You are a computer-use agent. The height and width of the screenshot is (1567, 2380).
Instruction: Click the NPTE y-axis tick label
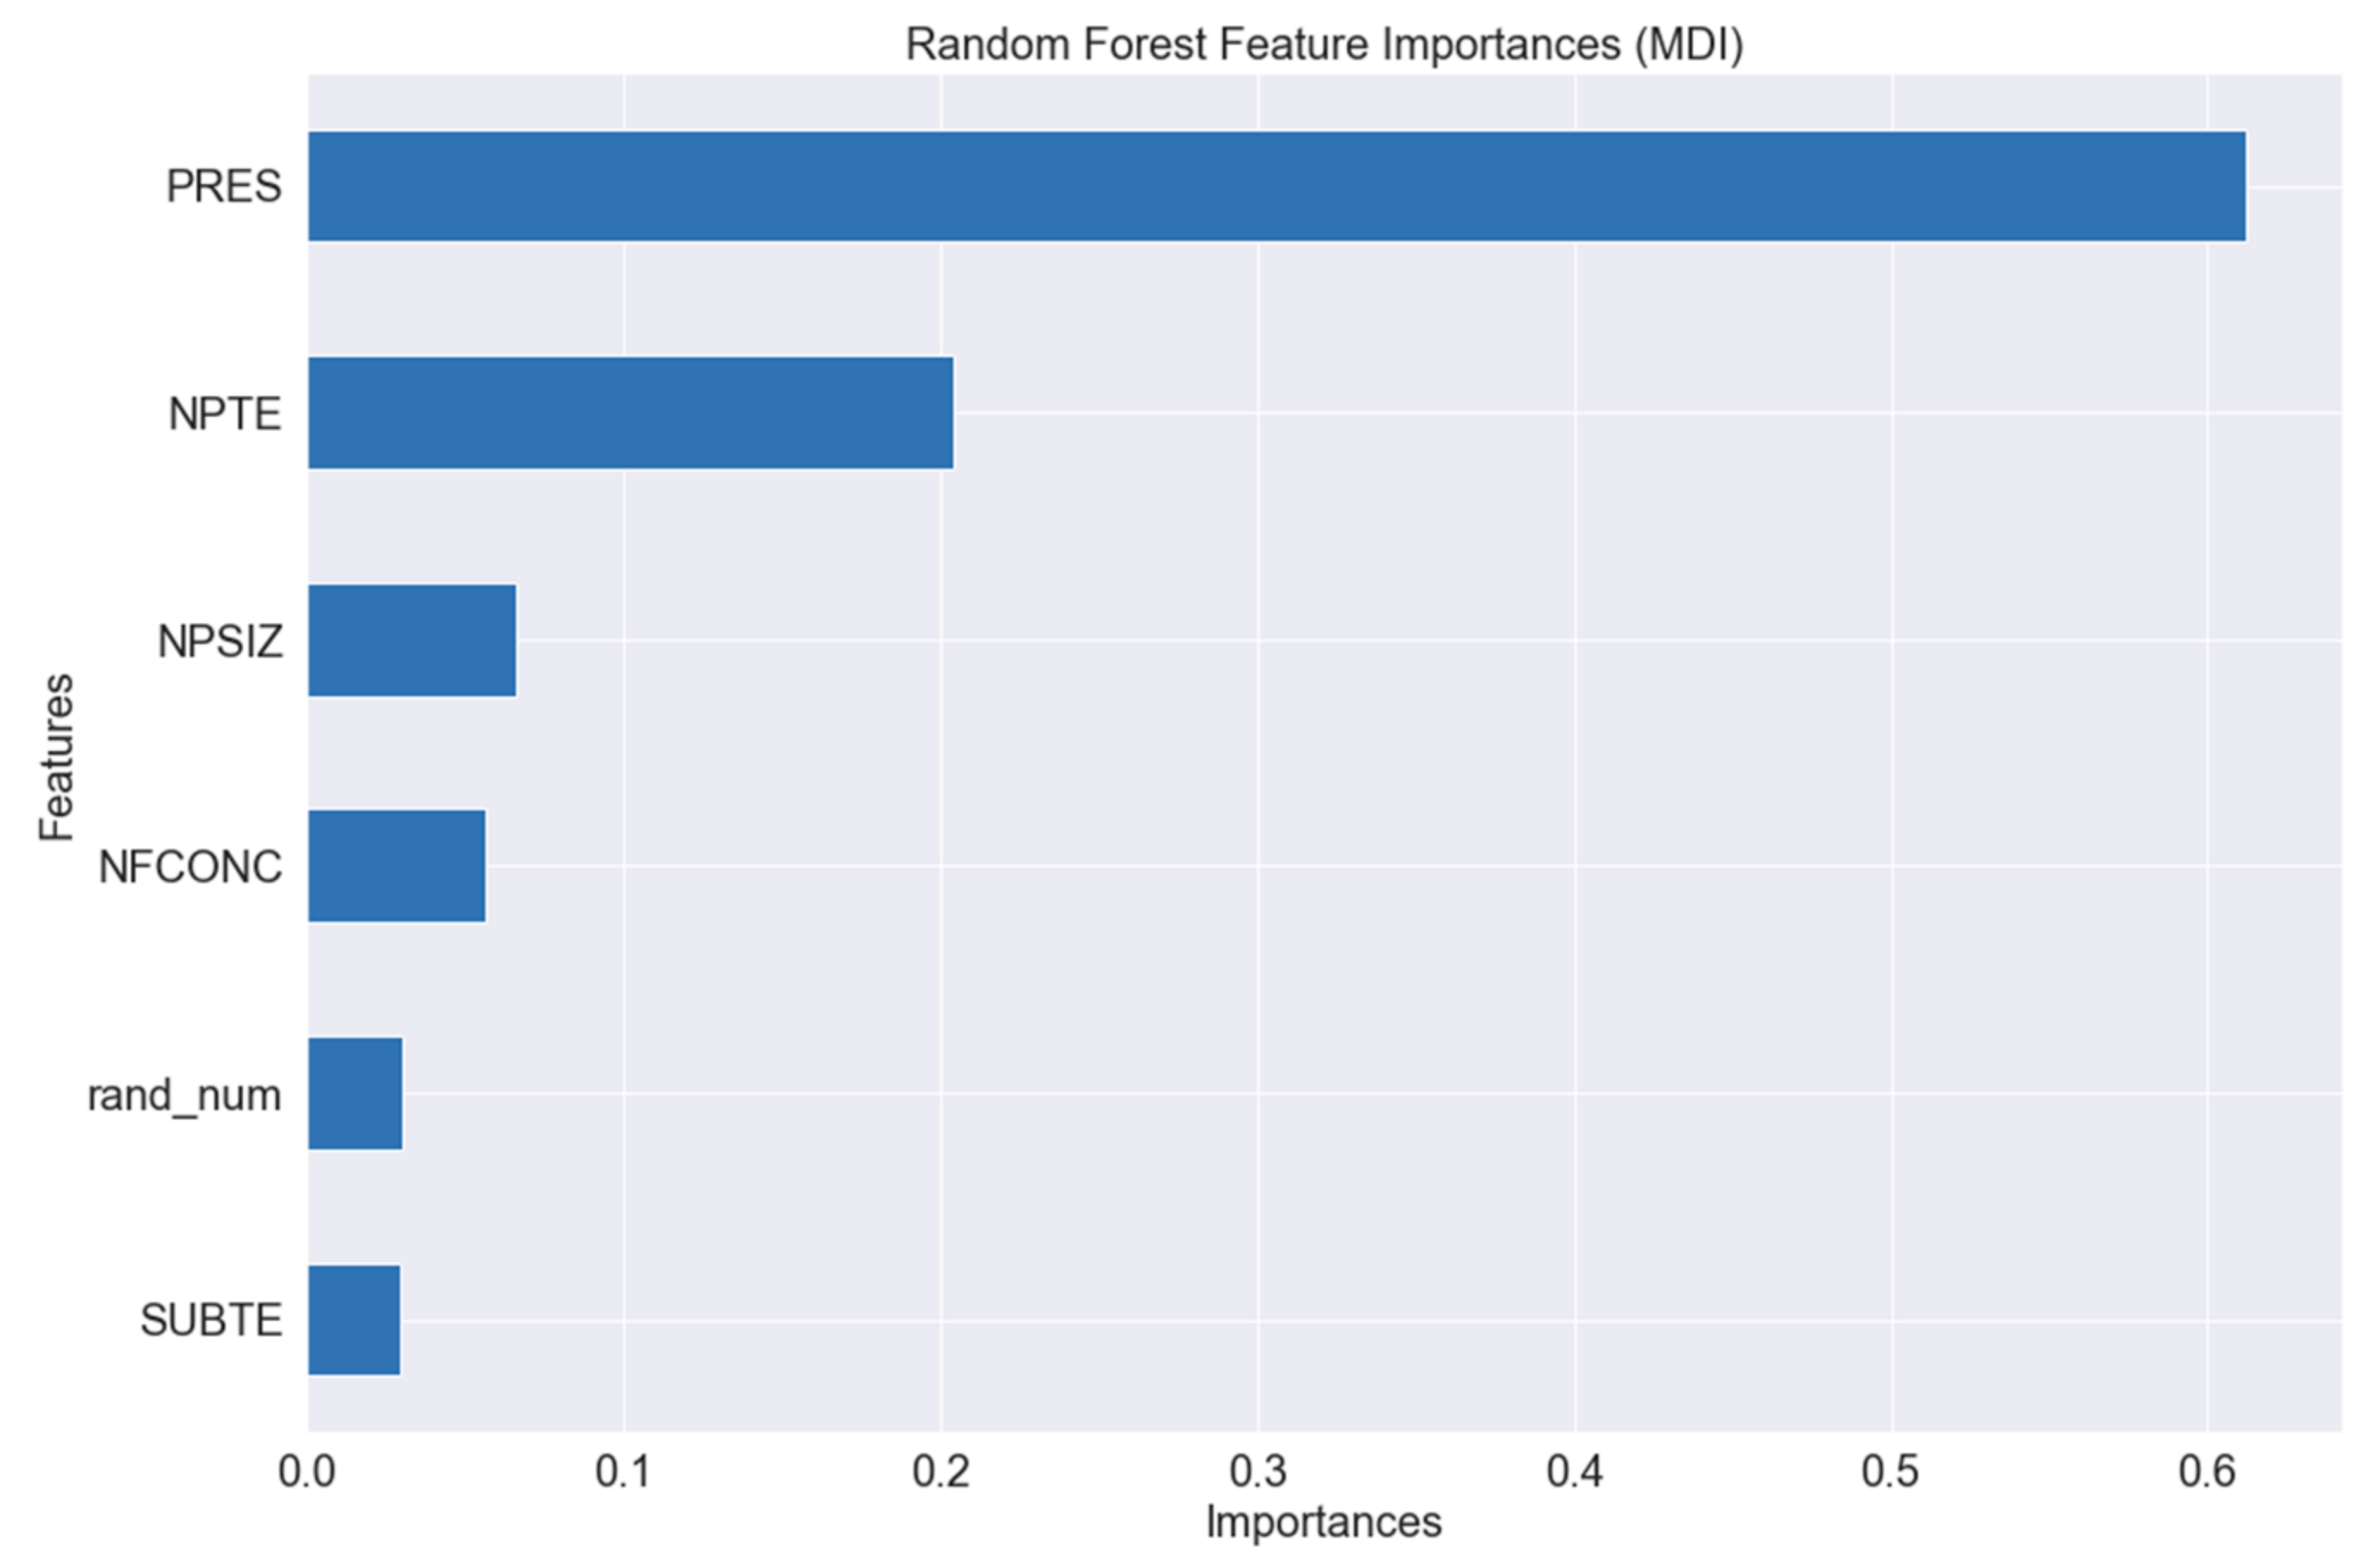(225, 414)
